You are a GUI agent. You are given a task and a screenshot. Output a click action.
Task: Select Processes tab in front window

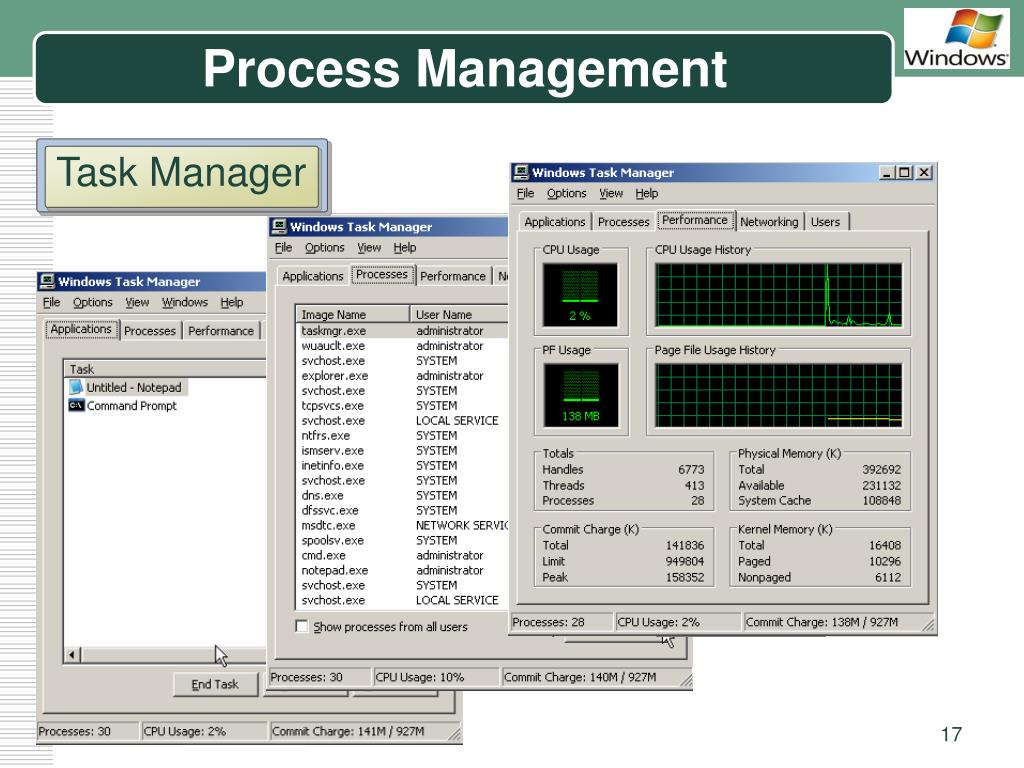(624, 222)
